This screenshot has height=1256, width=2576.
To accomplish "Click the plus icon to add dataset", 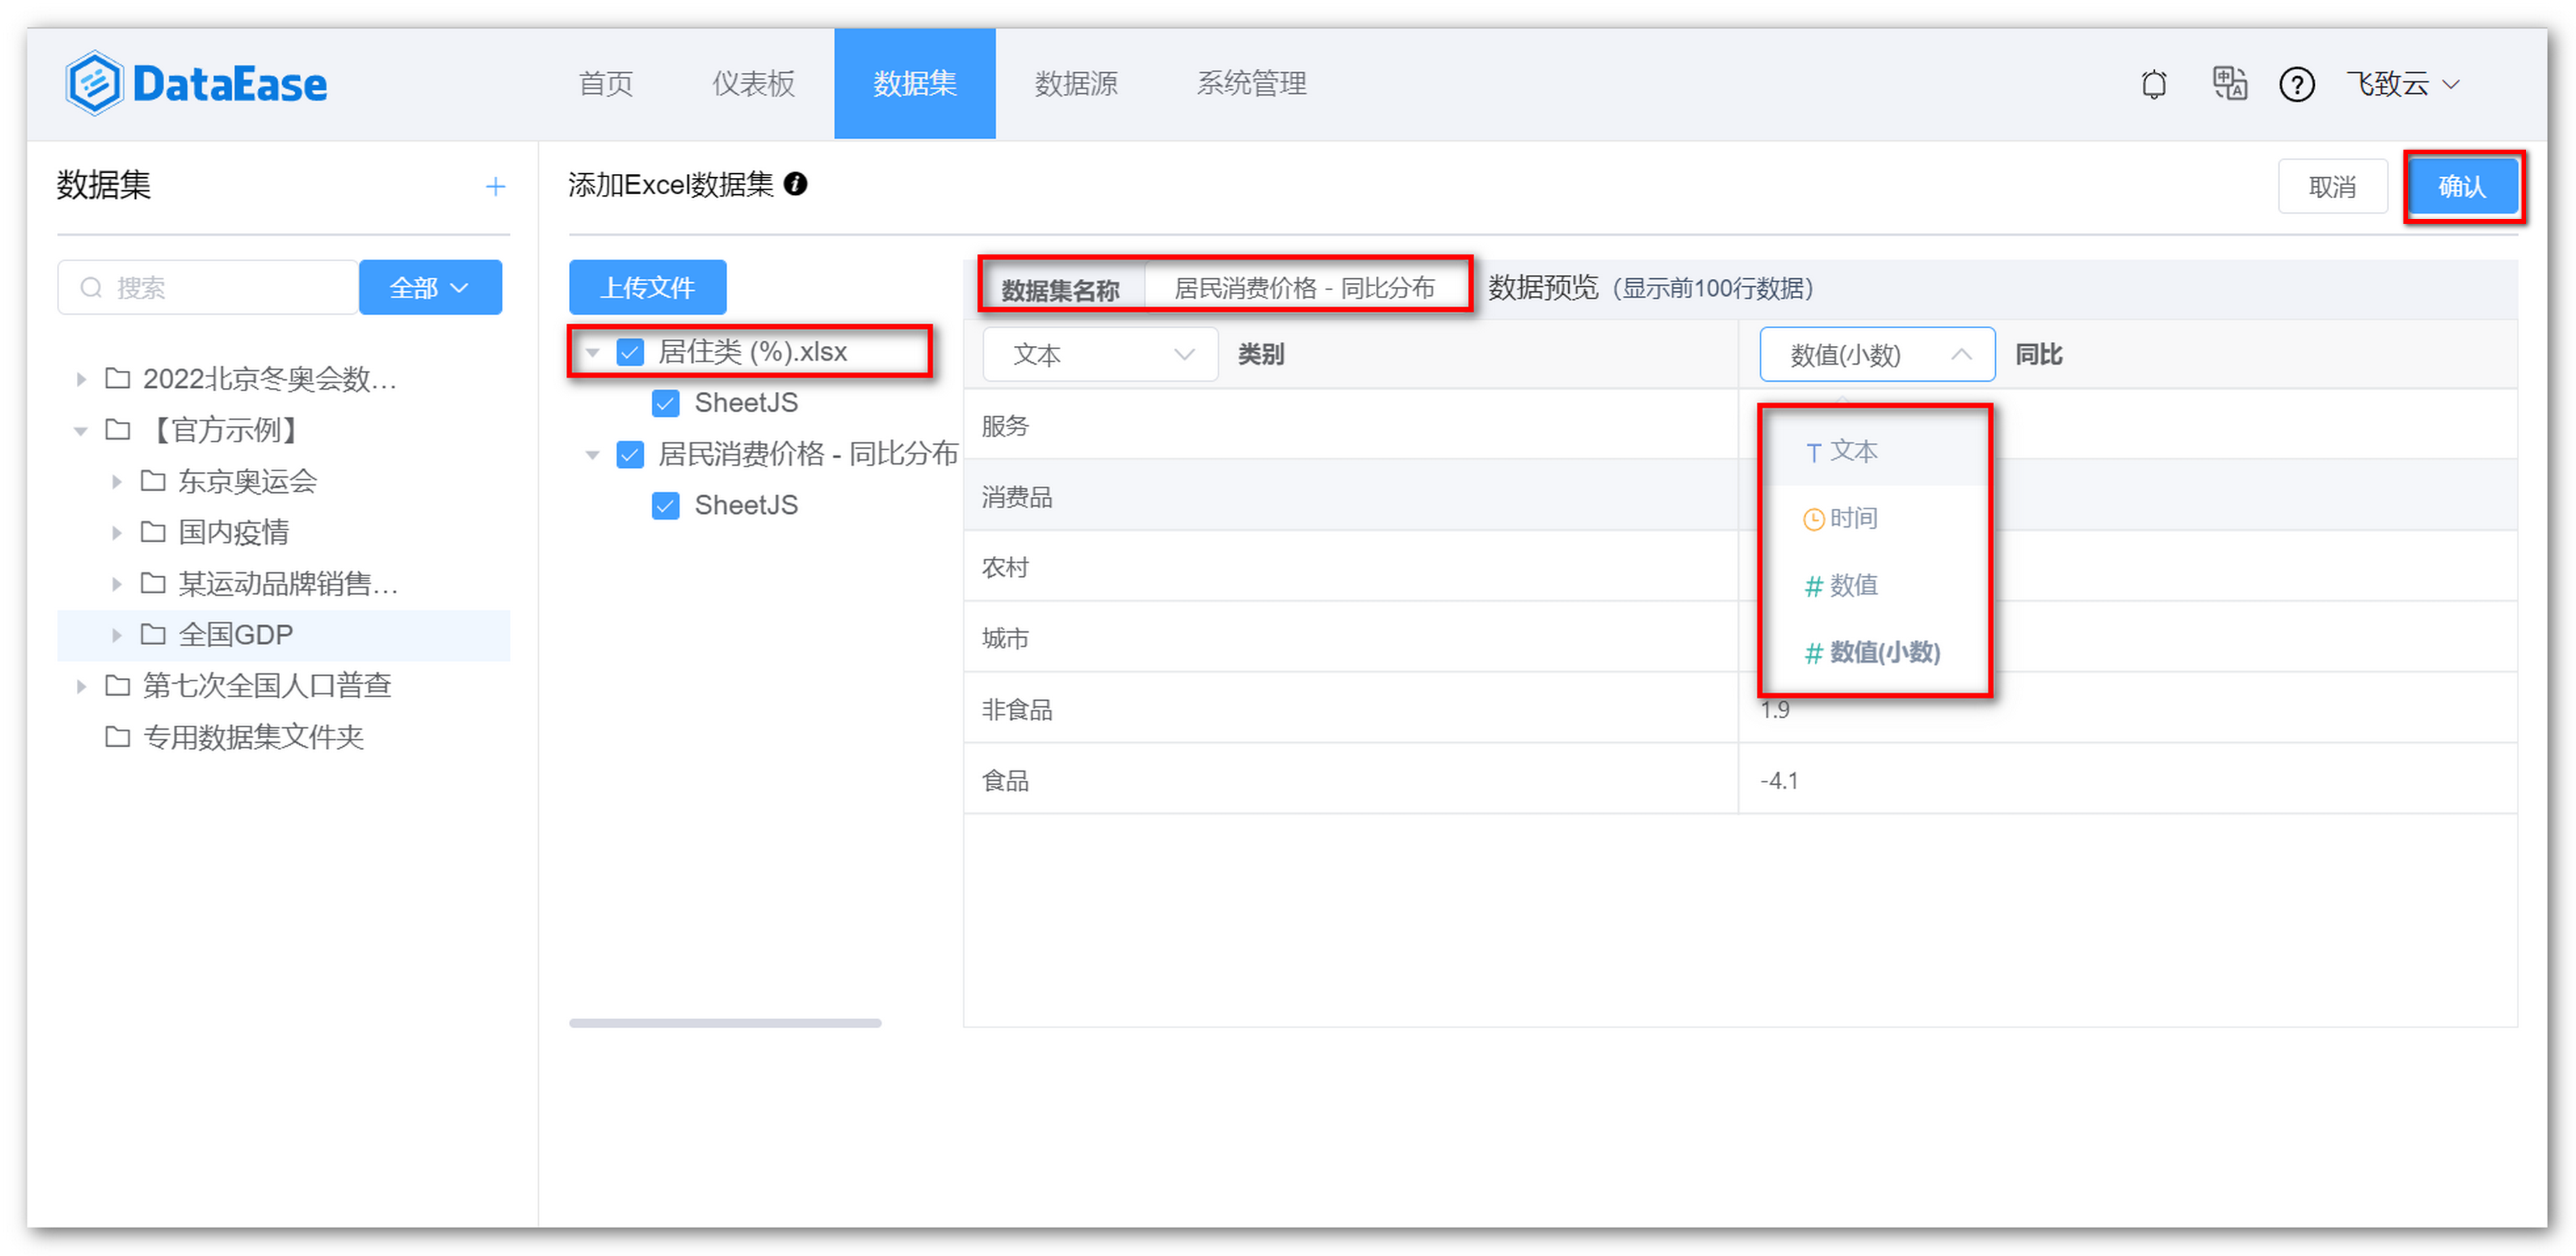I will pos(495,186).
